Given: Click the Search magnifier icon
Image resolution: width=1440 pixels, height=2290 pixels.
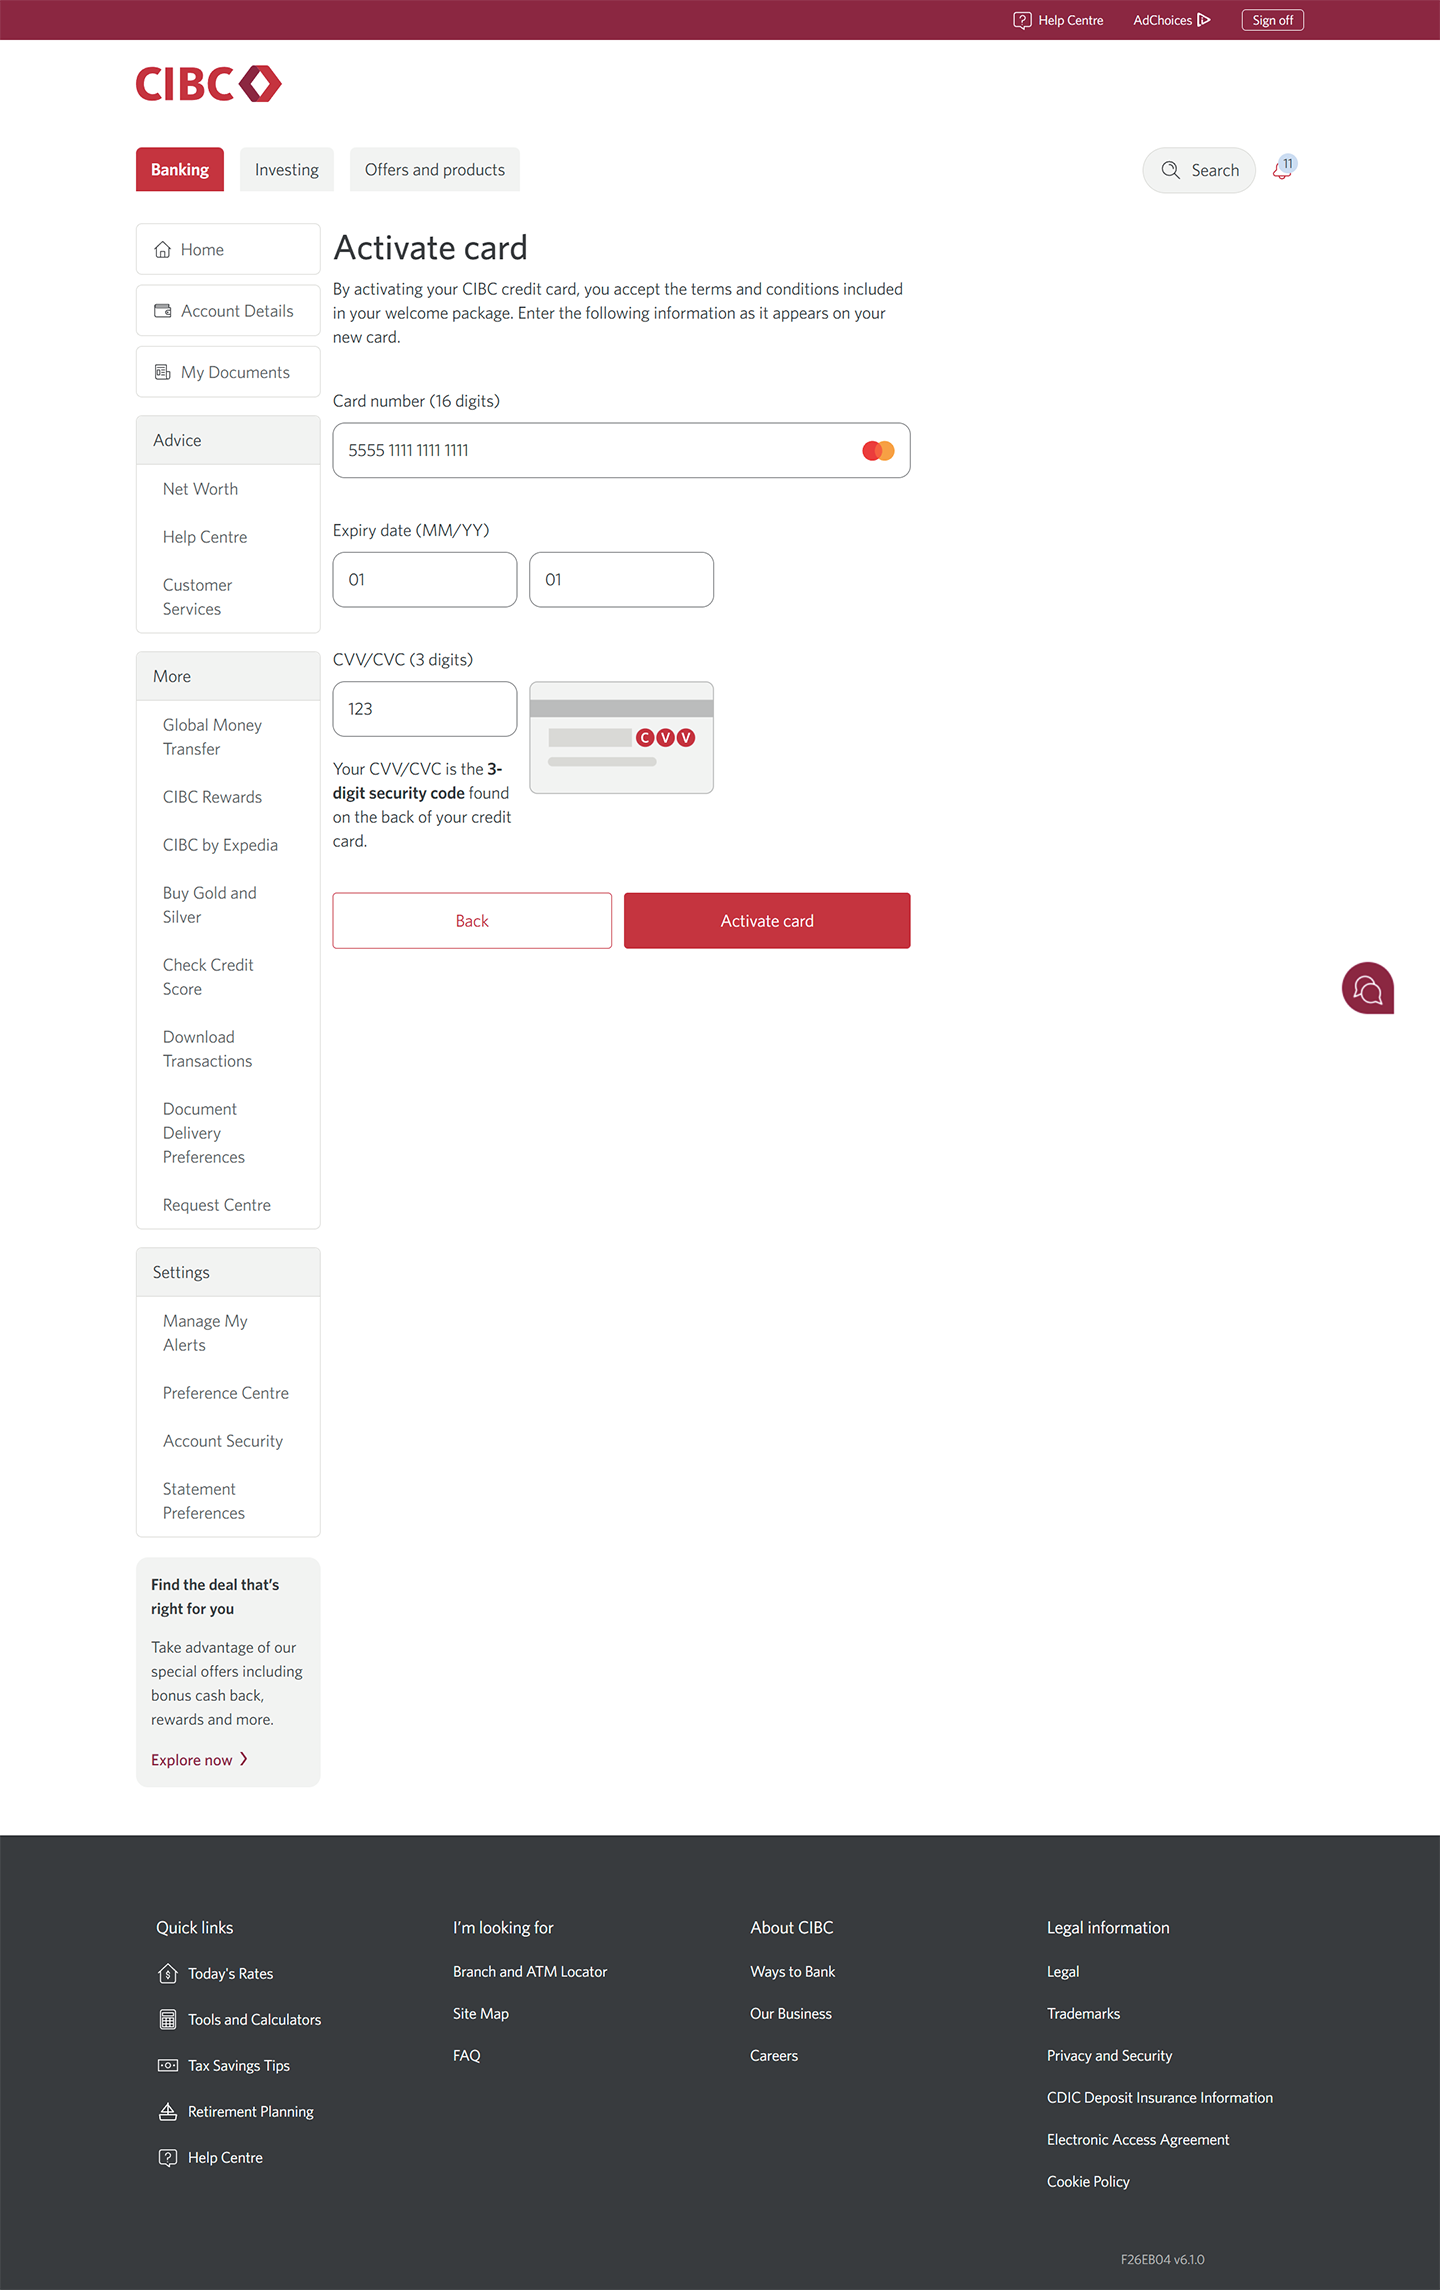Looking at the screenshot, I should [x=1170, y=170].
